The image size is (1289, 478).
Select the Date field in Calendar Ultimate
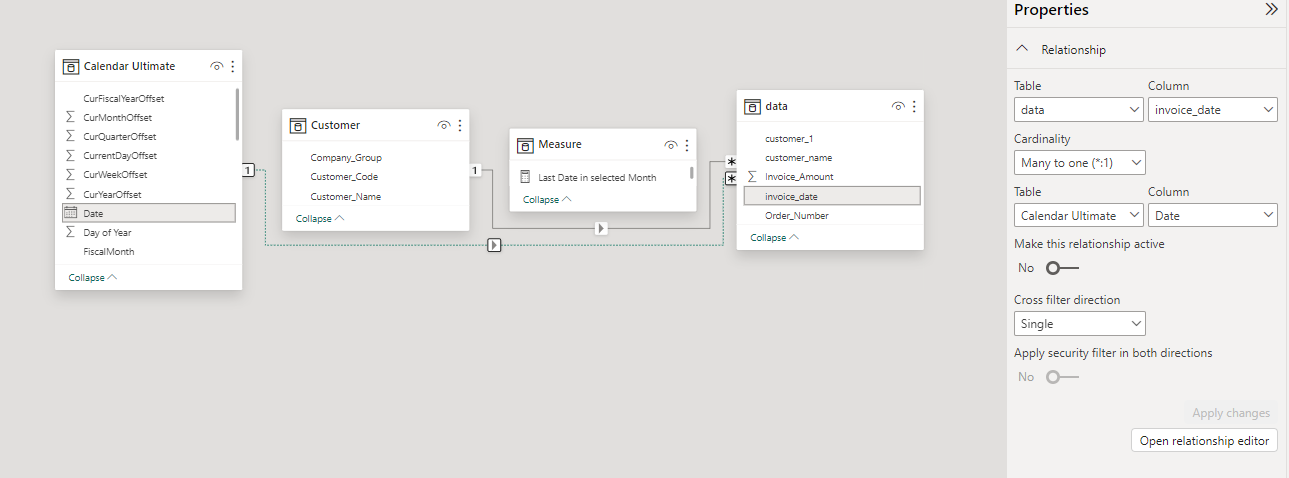[149, 213]
